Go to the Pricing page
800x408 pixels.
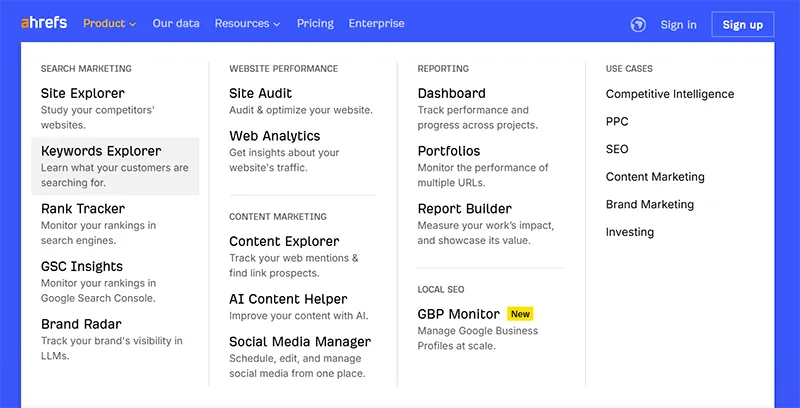point(315,23)
